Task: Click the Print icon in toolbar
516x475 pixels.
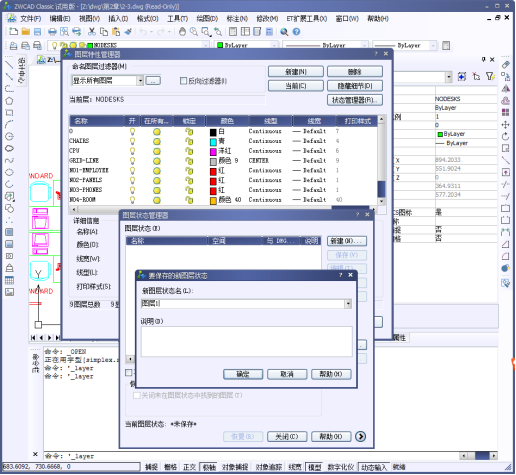Action: [x=52, y=32]
